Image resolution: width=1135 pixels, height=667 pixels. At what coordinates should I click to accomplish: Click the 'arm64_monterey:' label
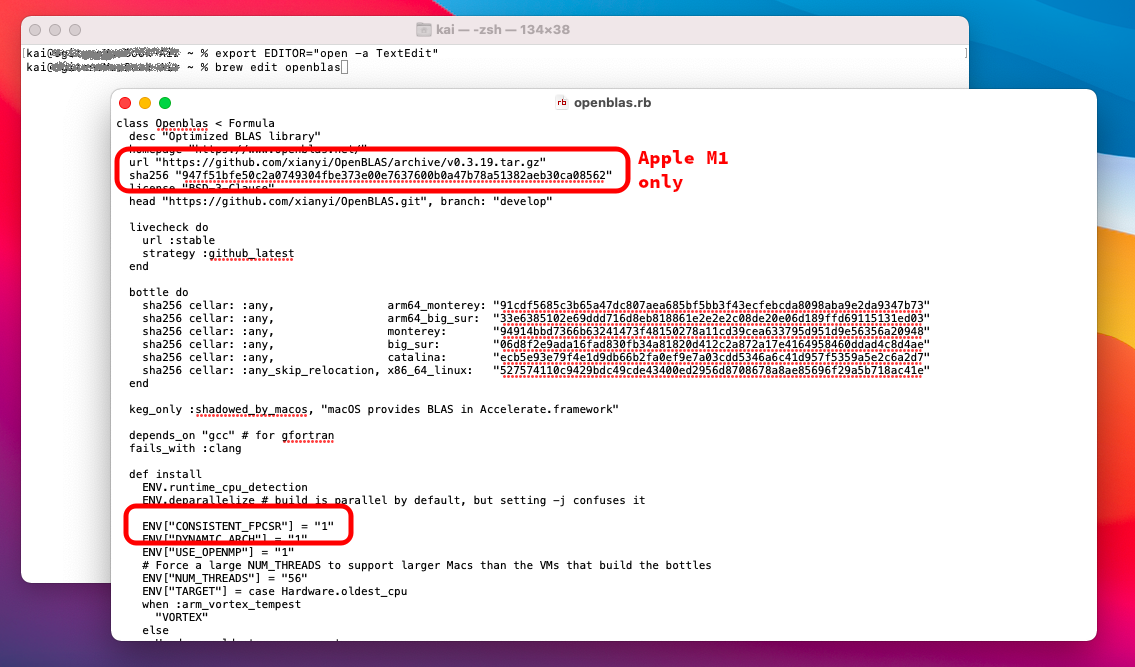(x=436, y=305)
